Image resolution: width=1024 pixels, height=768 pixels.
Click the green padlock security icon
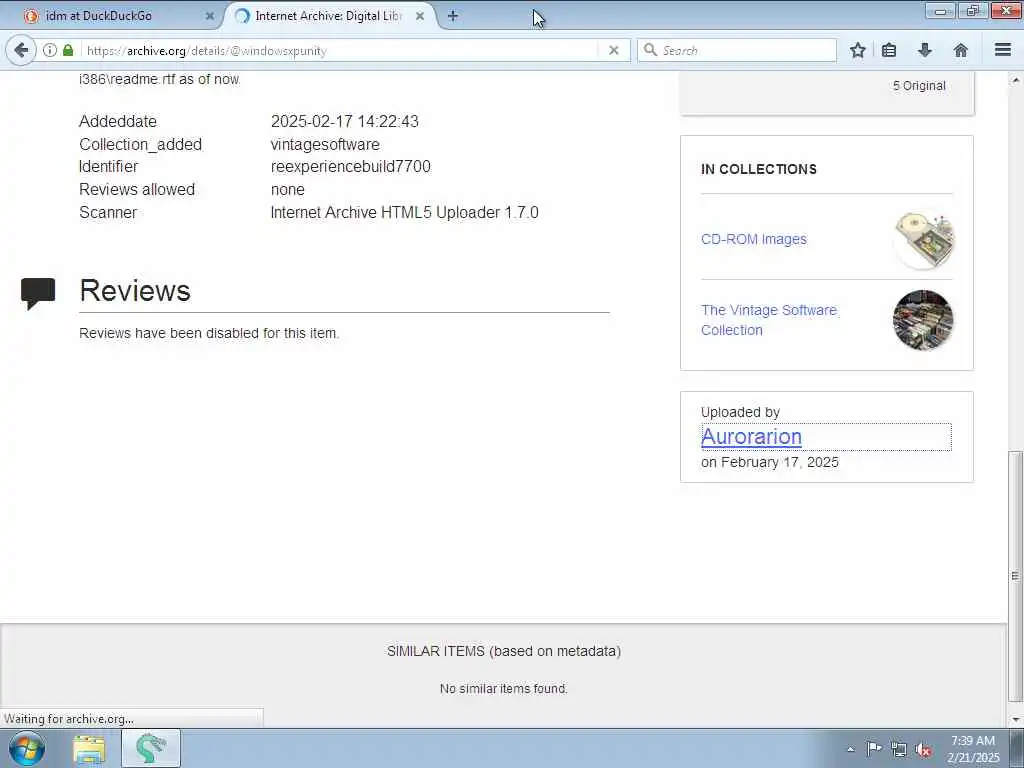point(68,50)
